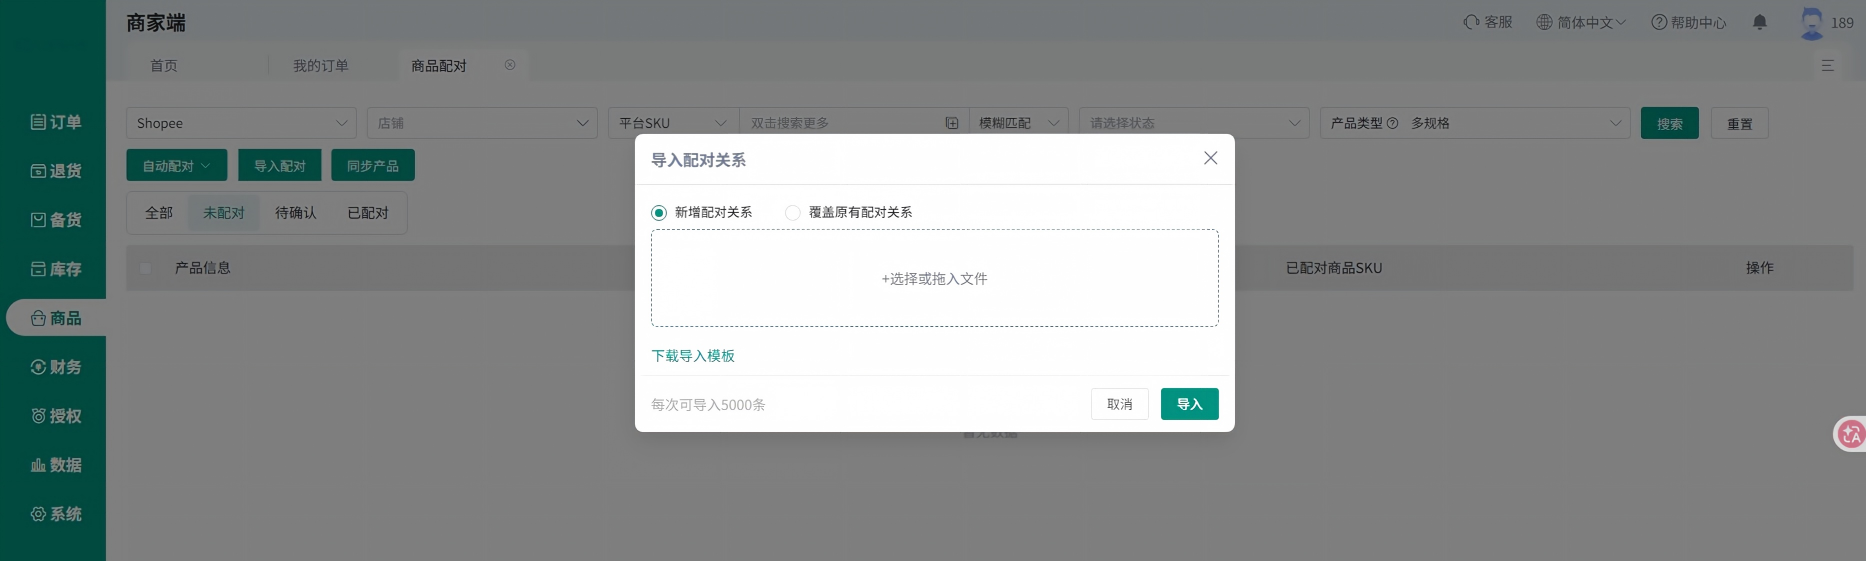Open the 授权 authorization sidebar section
Screen dimensions: 1866x561
56,416
